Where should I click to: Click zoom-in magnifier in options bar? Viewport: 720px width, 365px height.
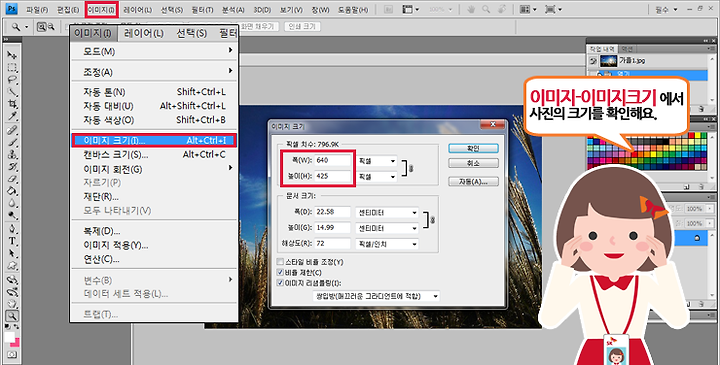(x=41, y=27)
